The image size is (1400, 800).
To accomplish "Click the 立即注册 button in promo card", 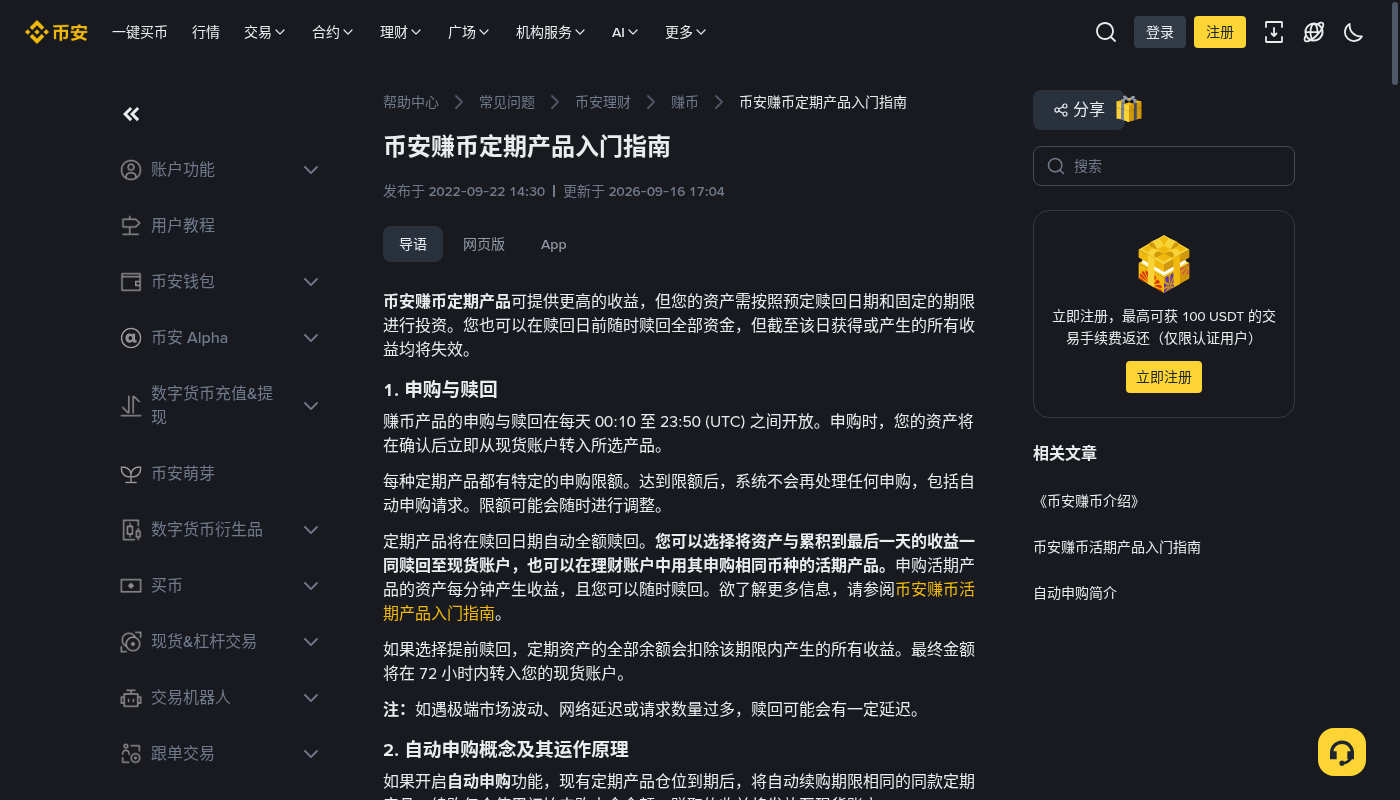I will 1164,377.
